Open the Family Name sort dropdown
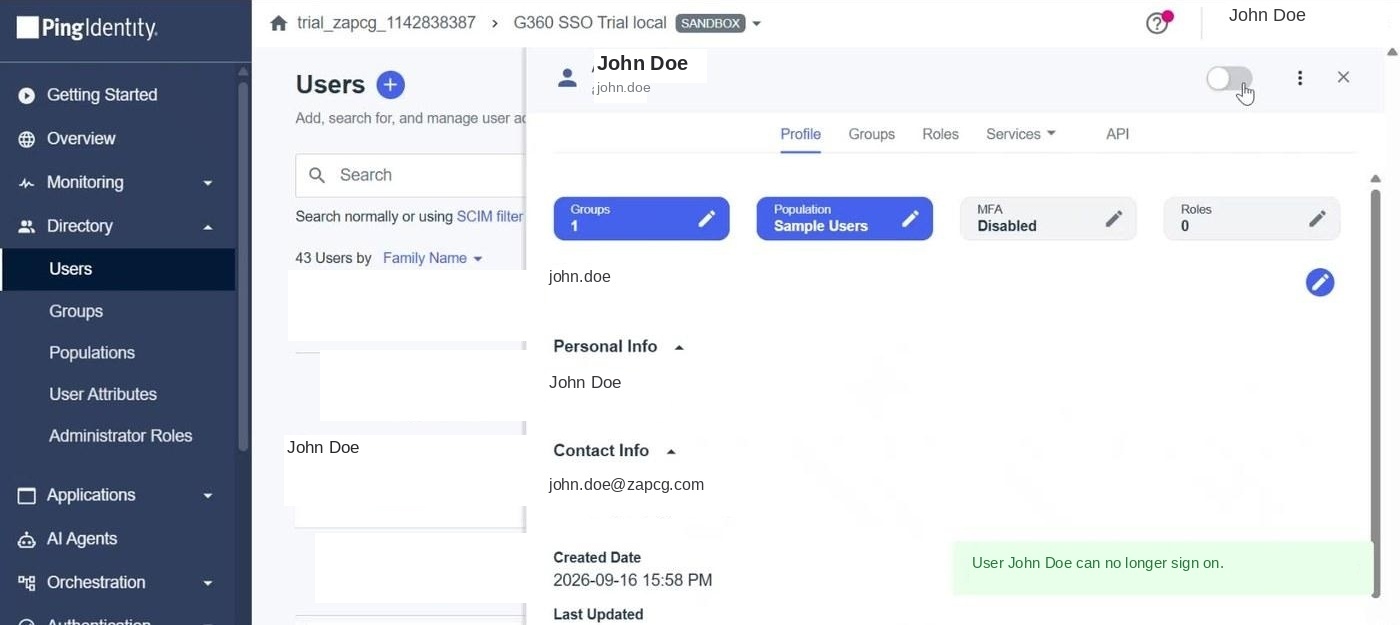 coord(433,259)
